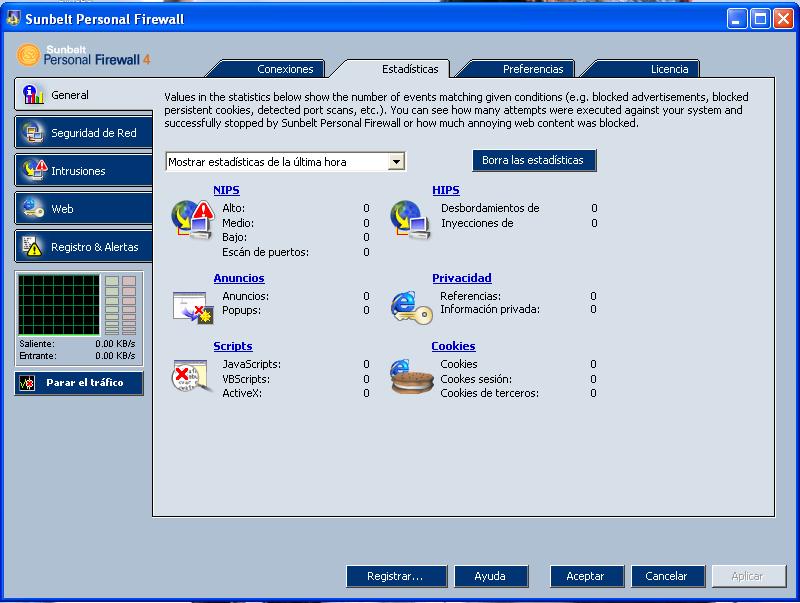Confirm with the Aceptar button

(x=586, y=576)
